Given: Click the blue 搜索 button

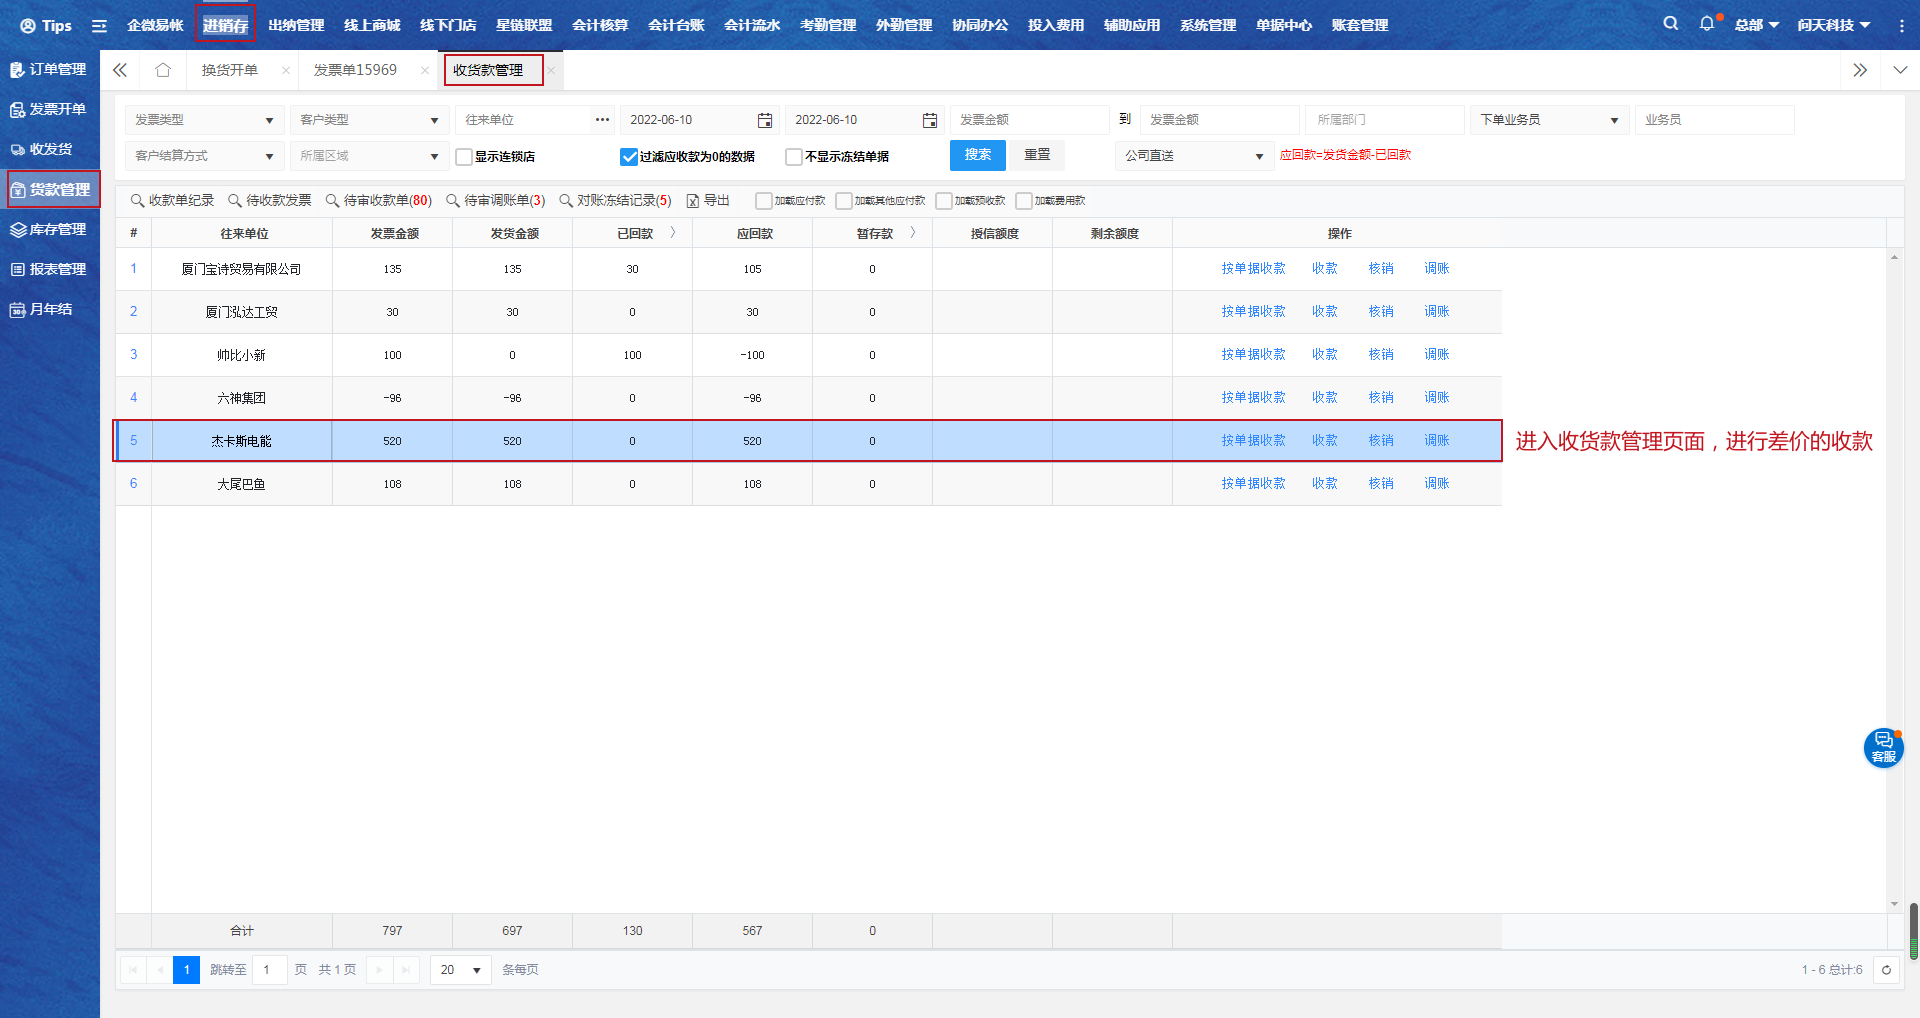Looking at the screenshot, I should 977,155.
